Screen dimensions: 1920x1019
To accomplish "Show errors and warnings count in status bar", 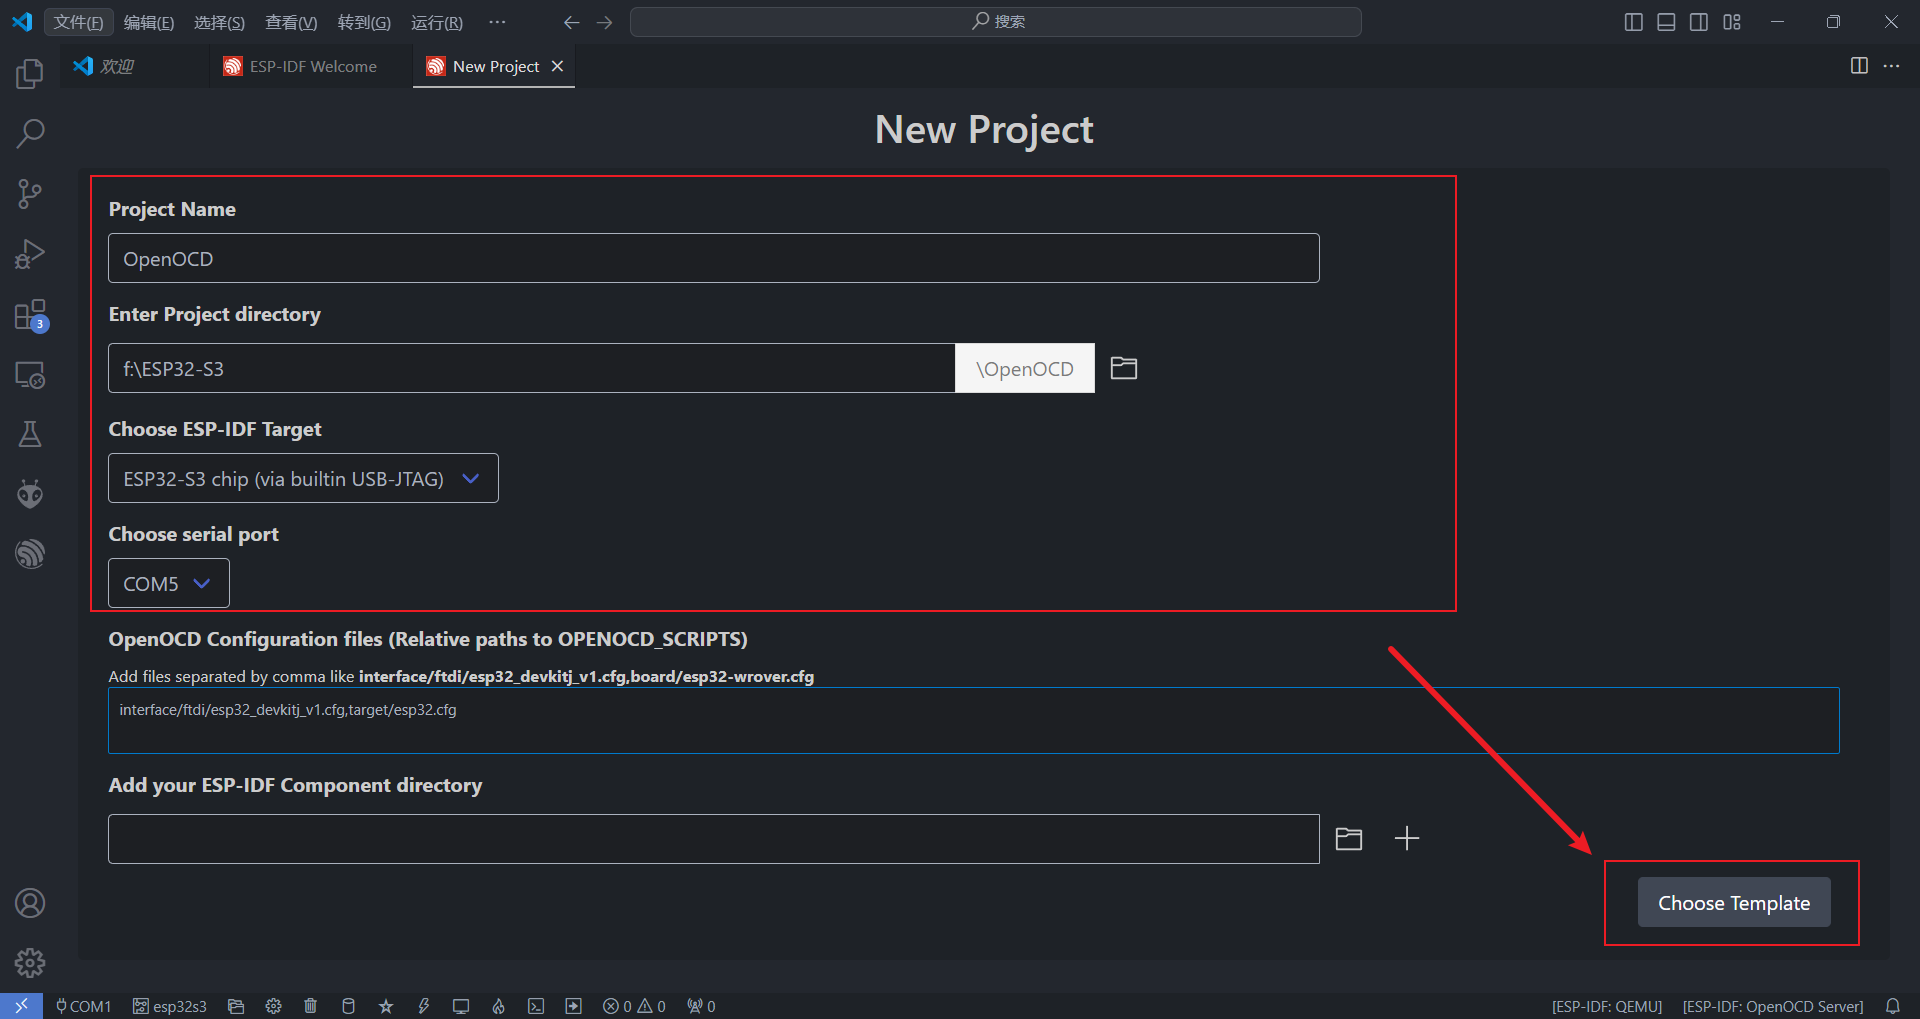I will tap(634, 1006).
